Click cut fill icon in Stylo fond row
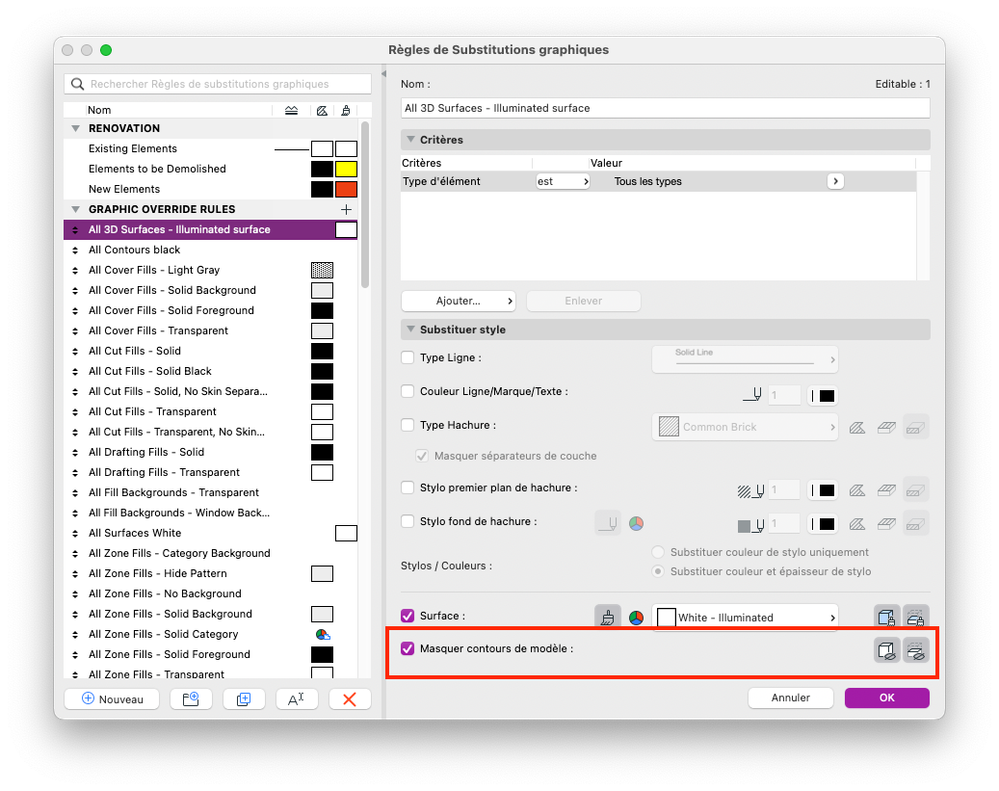The width and height of the screenshot is (999, 791). click(x=858, y=524)
